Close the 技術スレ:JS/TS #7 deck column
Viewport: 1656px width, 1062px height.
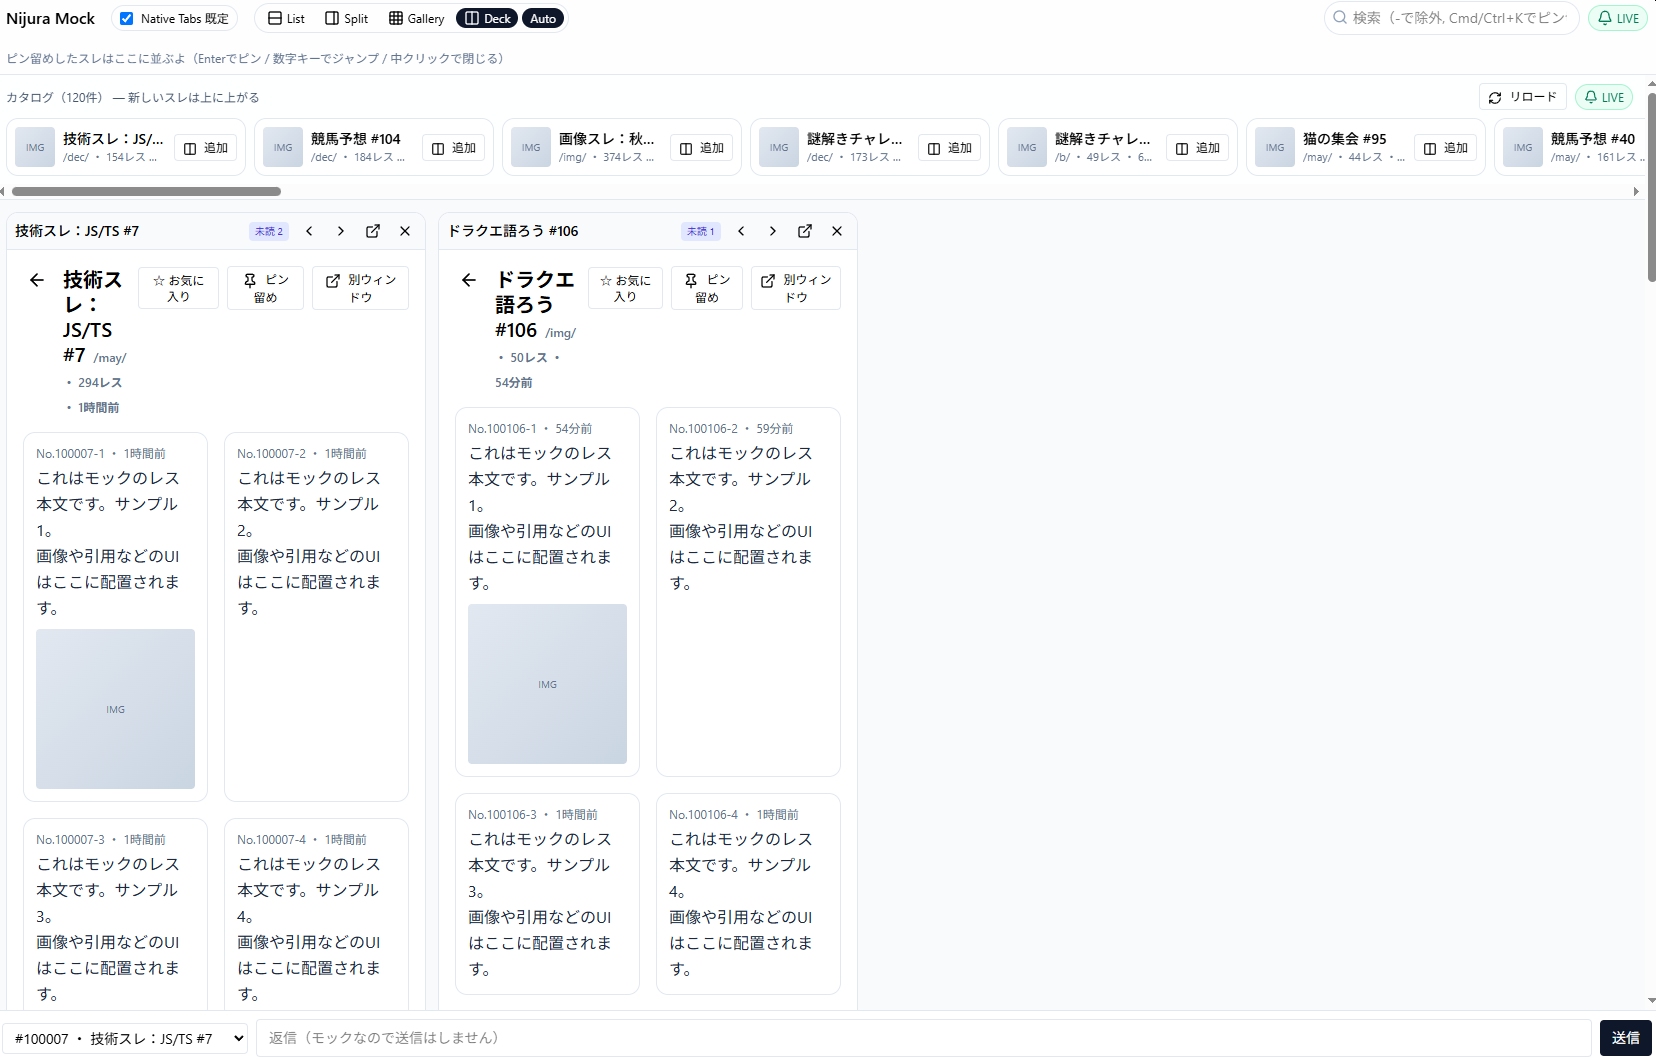(405, 231)
